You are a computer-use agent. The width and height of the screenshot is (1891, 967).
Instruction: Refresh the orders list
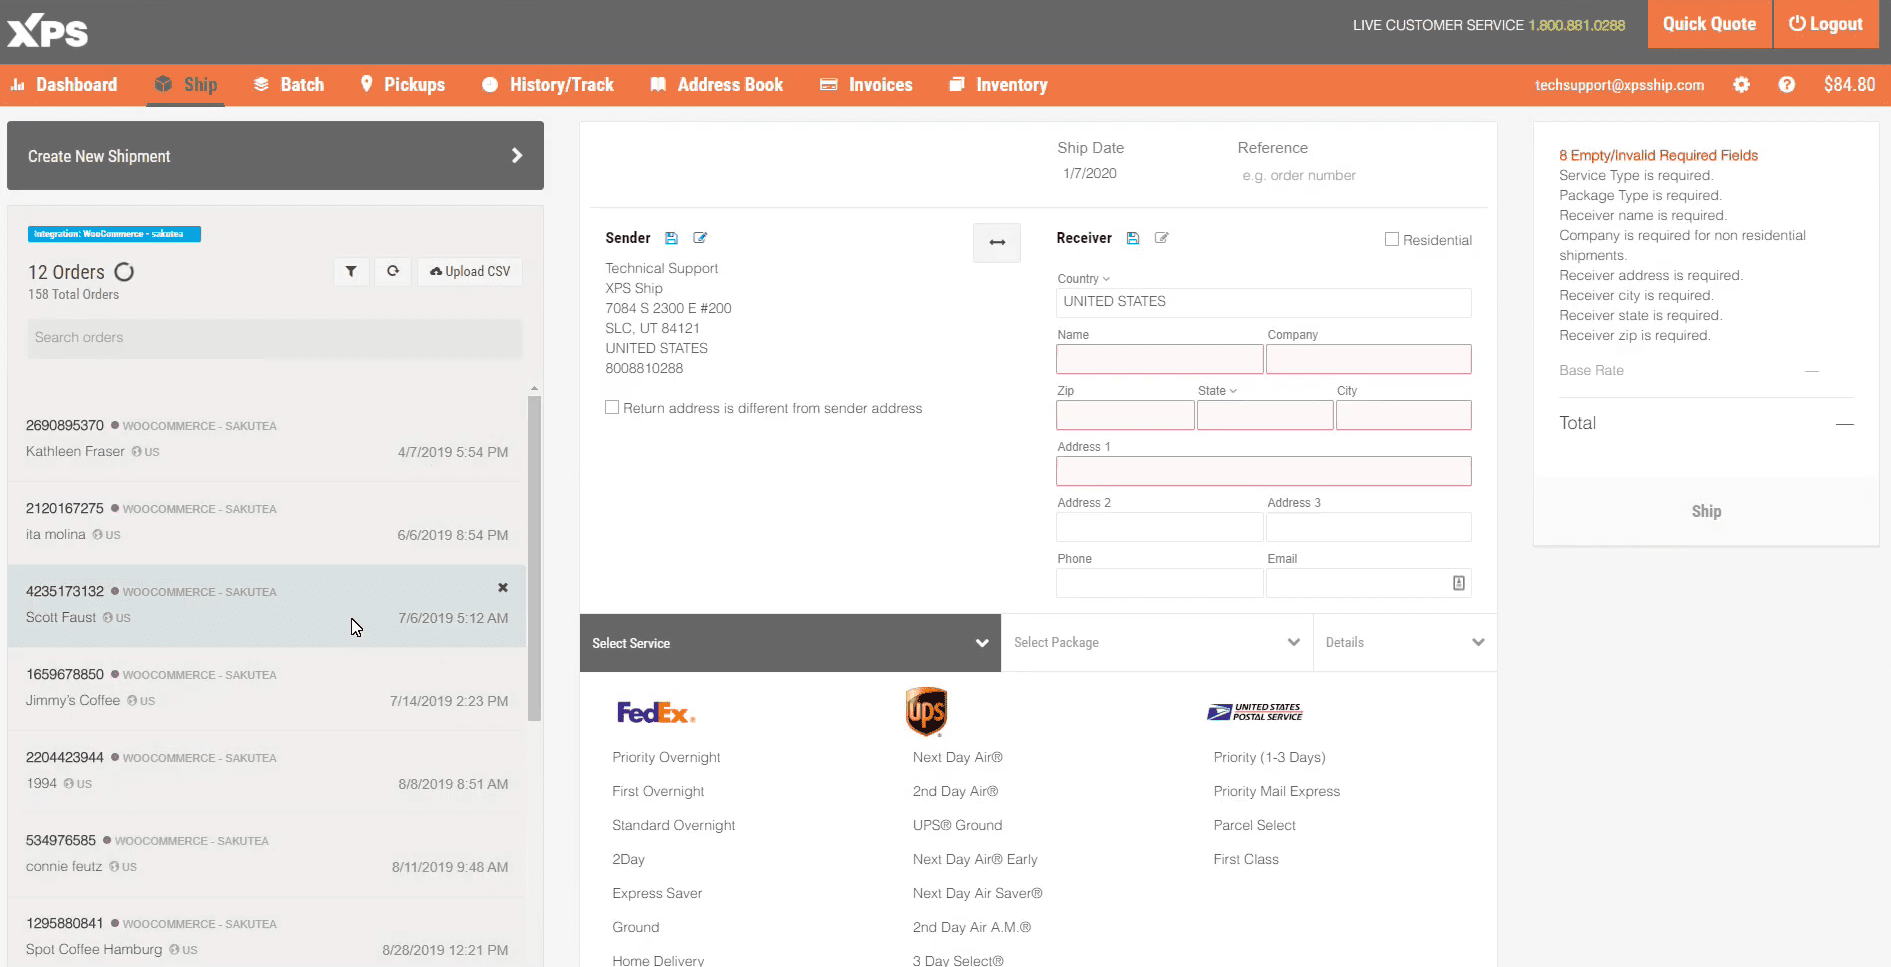(393, 271)
